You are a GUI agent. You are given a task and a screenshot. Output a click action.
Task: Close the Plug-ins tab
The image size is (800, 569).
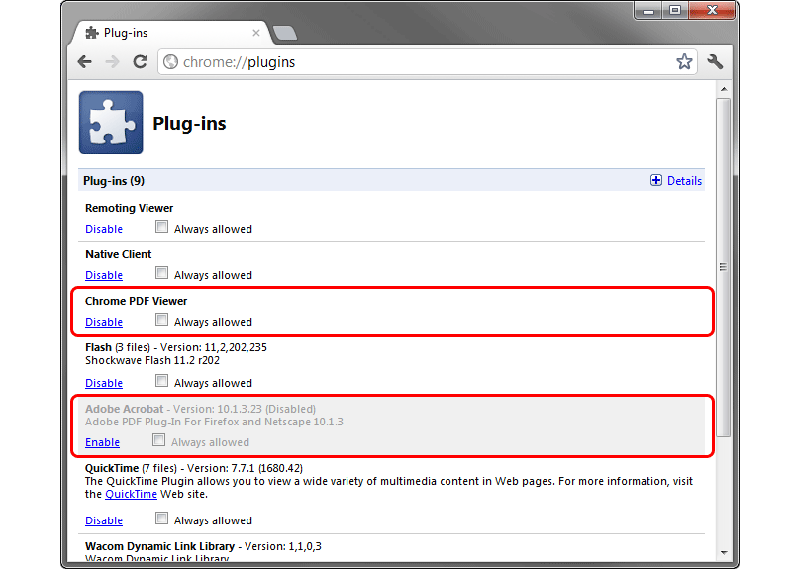tap(256, 33)
